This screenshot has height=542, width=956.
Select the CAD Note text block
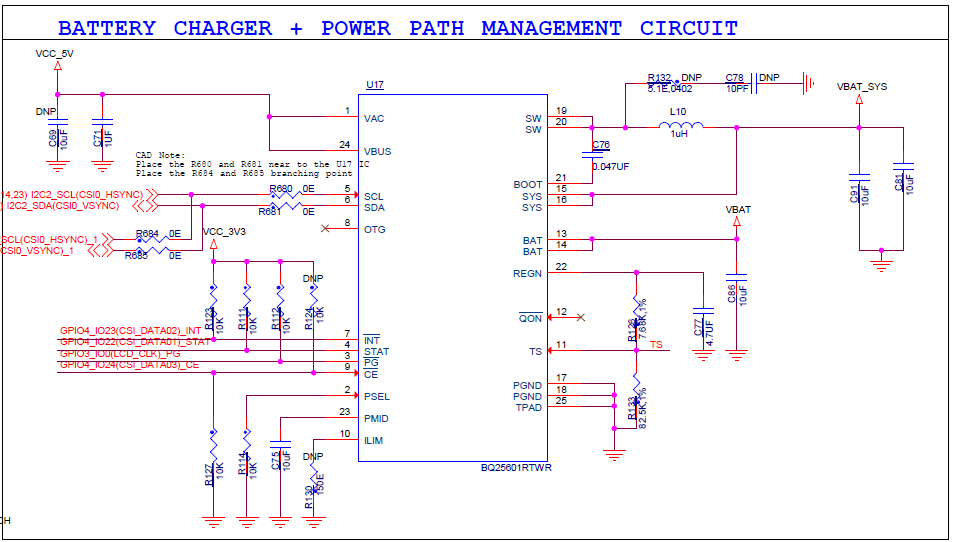[252, 164]
